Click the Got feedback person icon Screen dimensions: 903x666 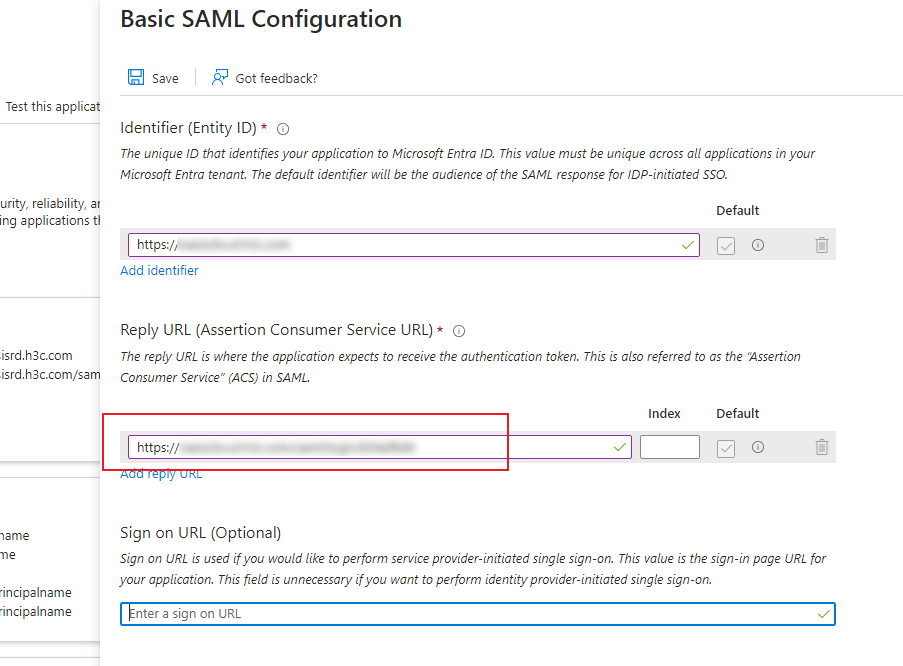[x=219, y=77]
